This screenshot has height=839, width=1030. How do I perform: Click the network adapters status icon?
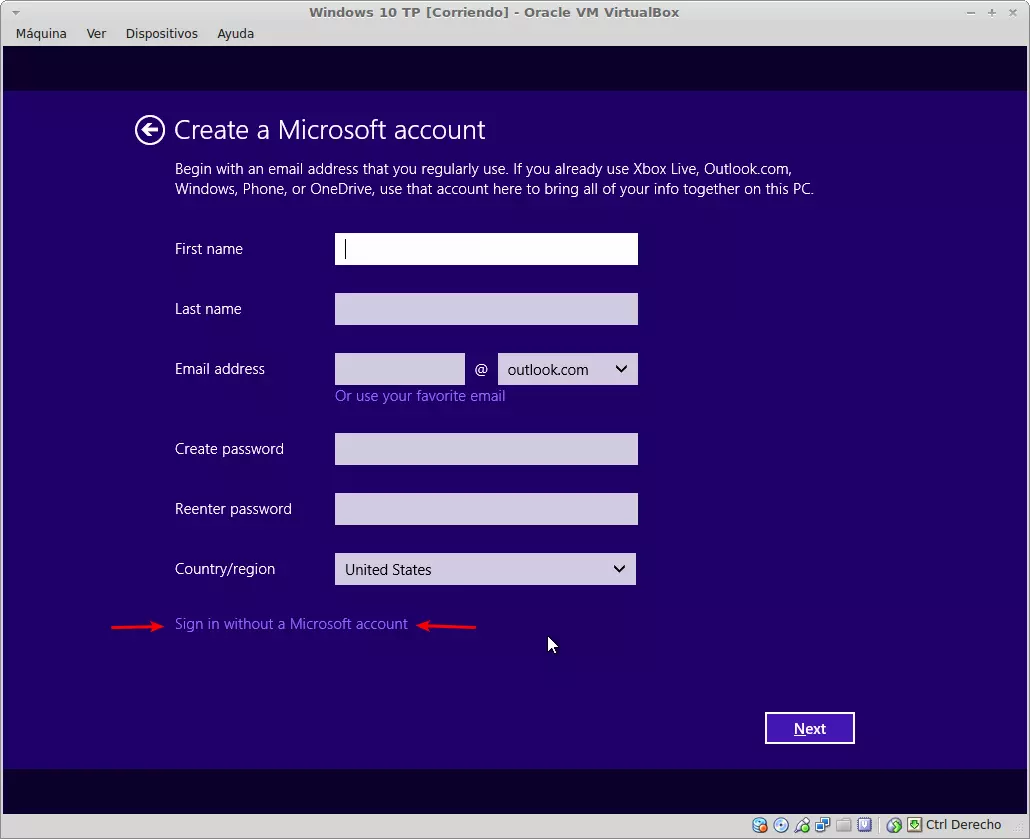pyautogui.click(x=822, y=825)
